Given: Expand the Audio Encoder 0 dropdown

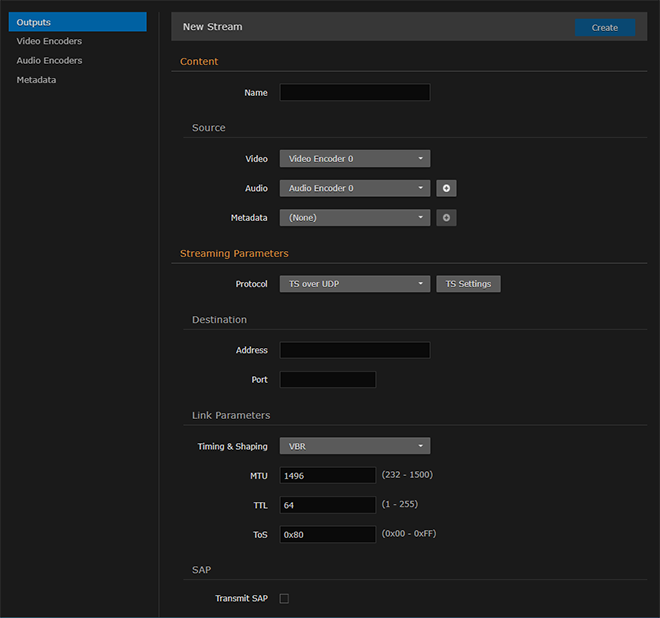Looking at the screenshot, I should (354, 188).
